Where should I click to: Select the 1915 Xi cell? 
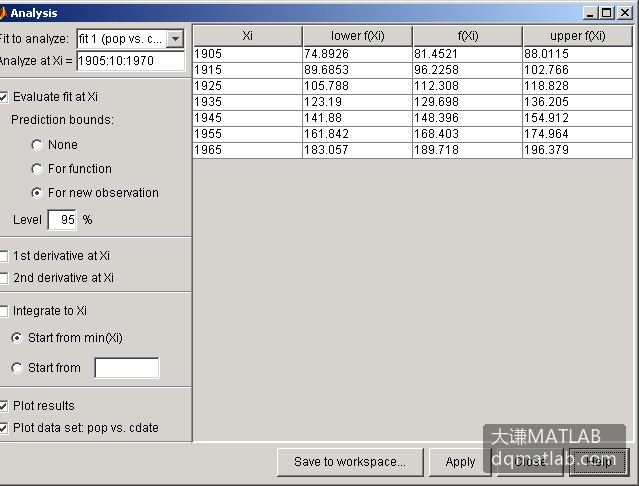pos(247,70)
